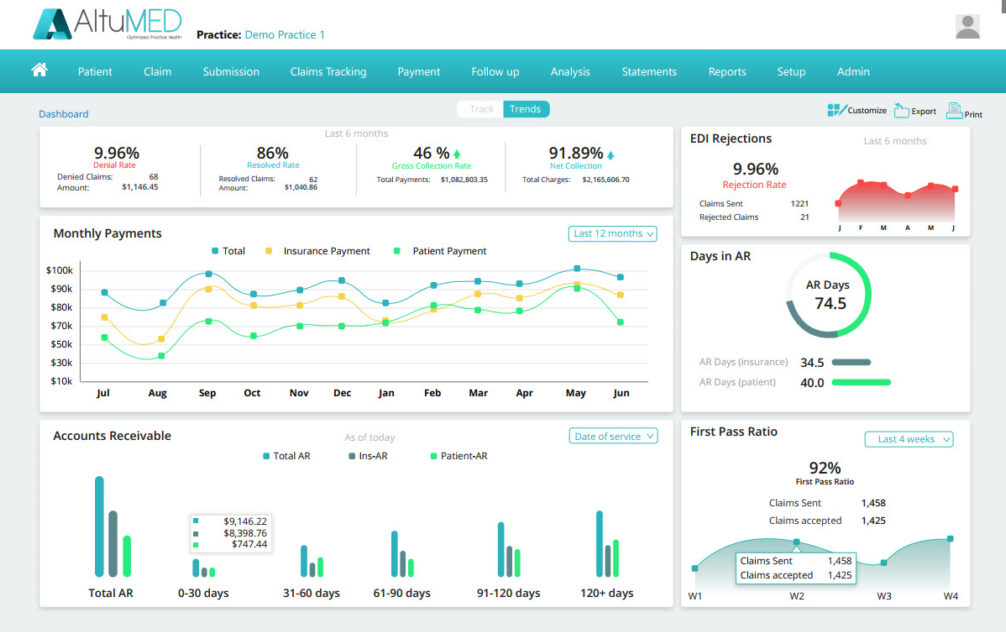Open the Statements menu
This screenshot has height=632, width=1006.
[x=649, y=71]
